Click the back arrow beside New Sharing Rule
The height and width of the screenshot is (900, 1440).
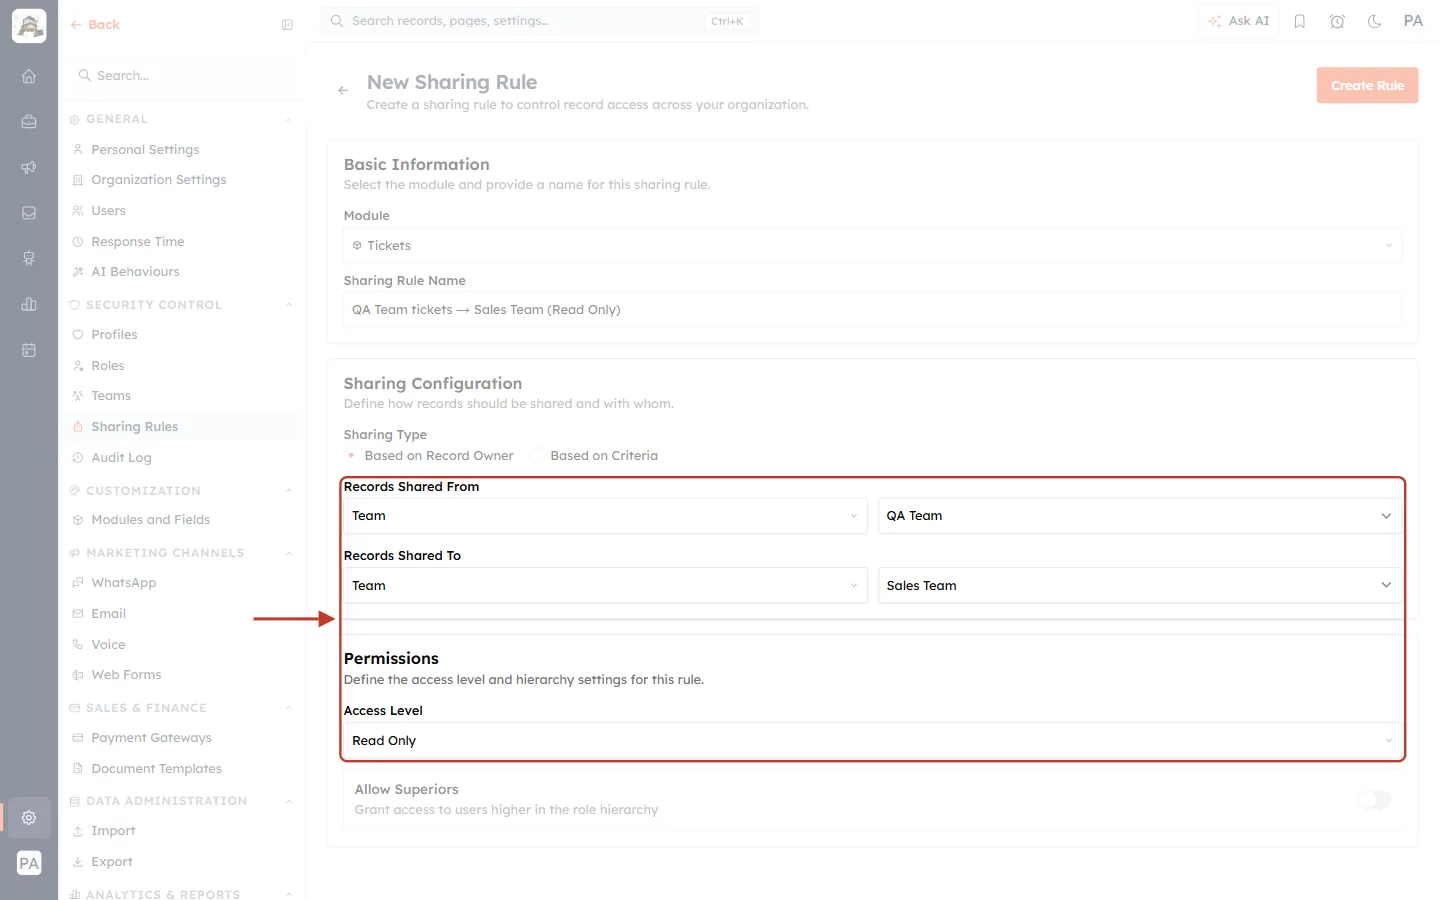pos(343,90)
